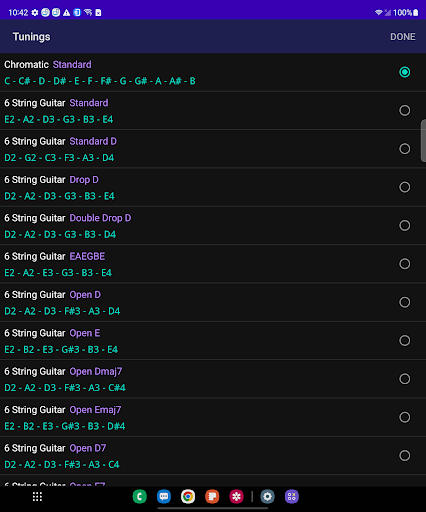
Task: Open the blue Messages app icon
Action: coord(164,497)
